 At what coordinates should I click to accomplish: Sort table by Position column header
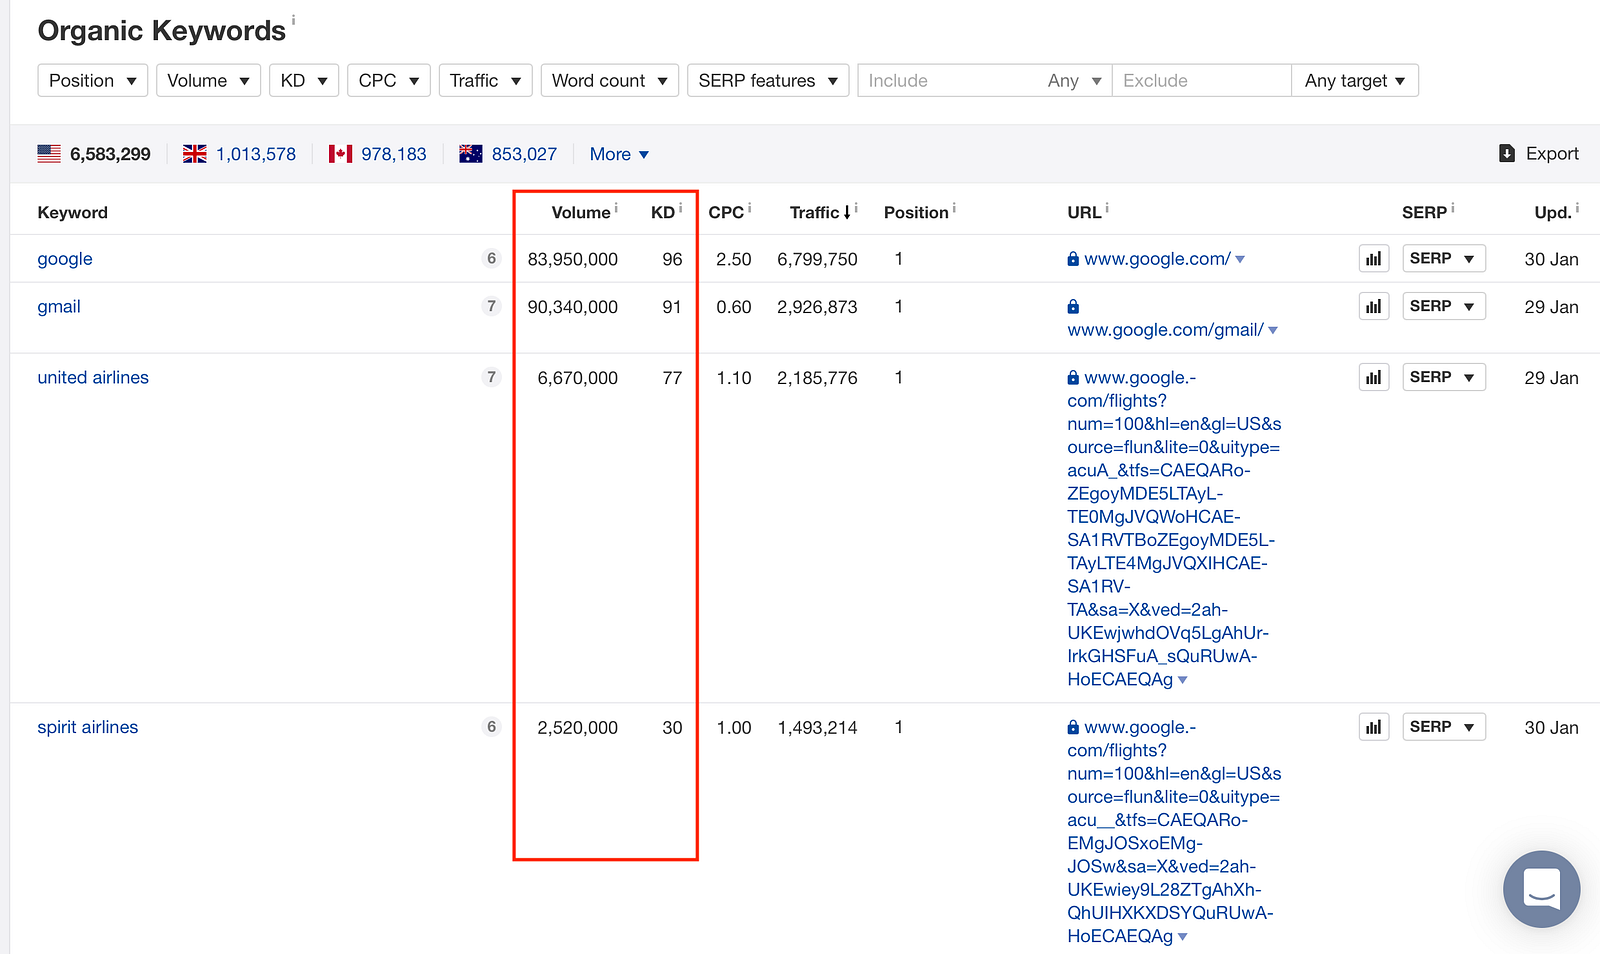coord(916,213)
